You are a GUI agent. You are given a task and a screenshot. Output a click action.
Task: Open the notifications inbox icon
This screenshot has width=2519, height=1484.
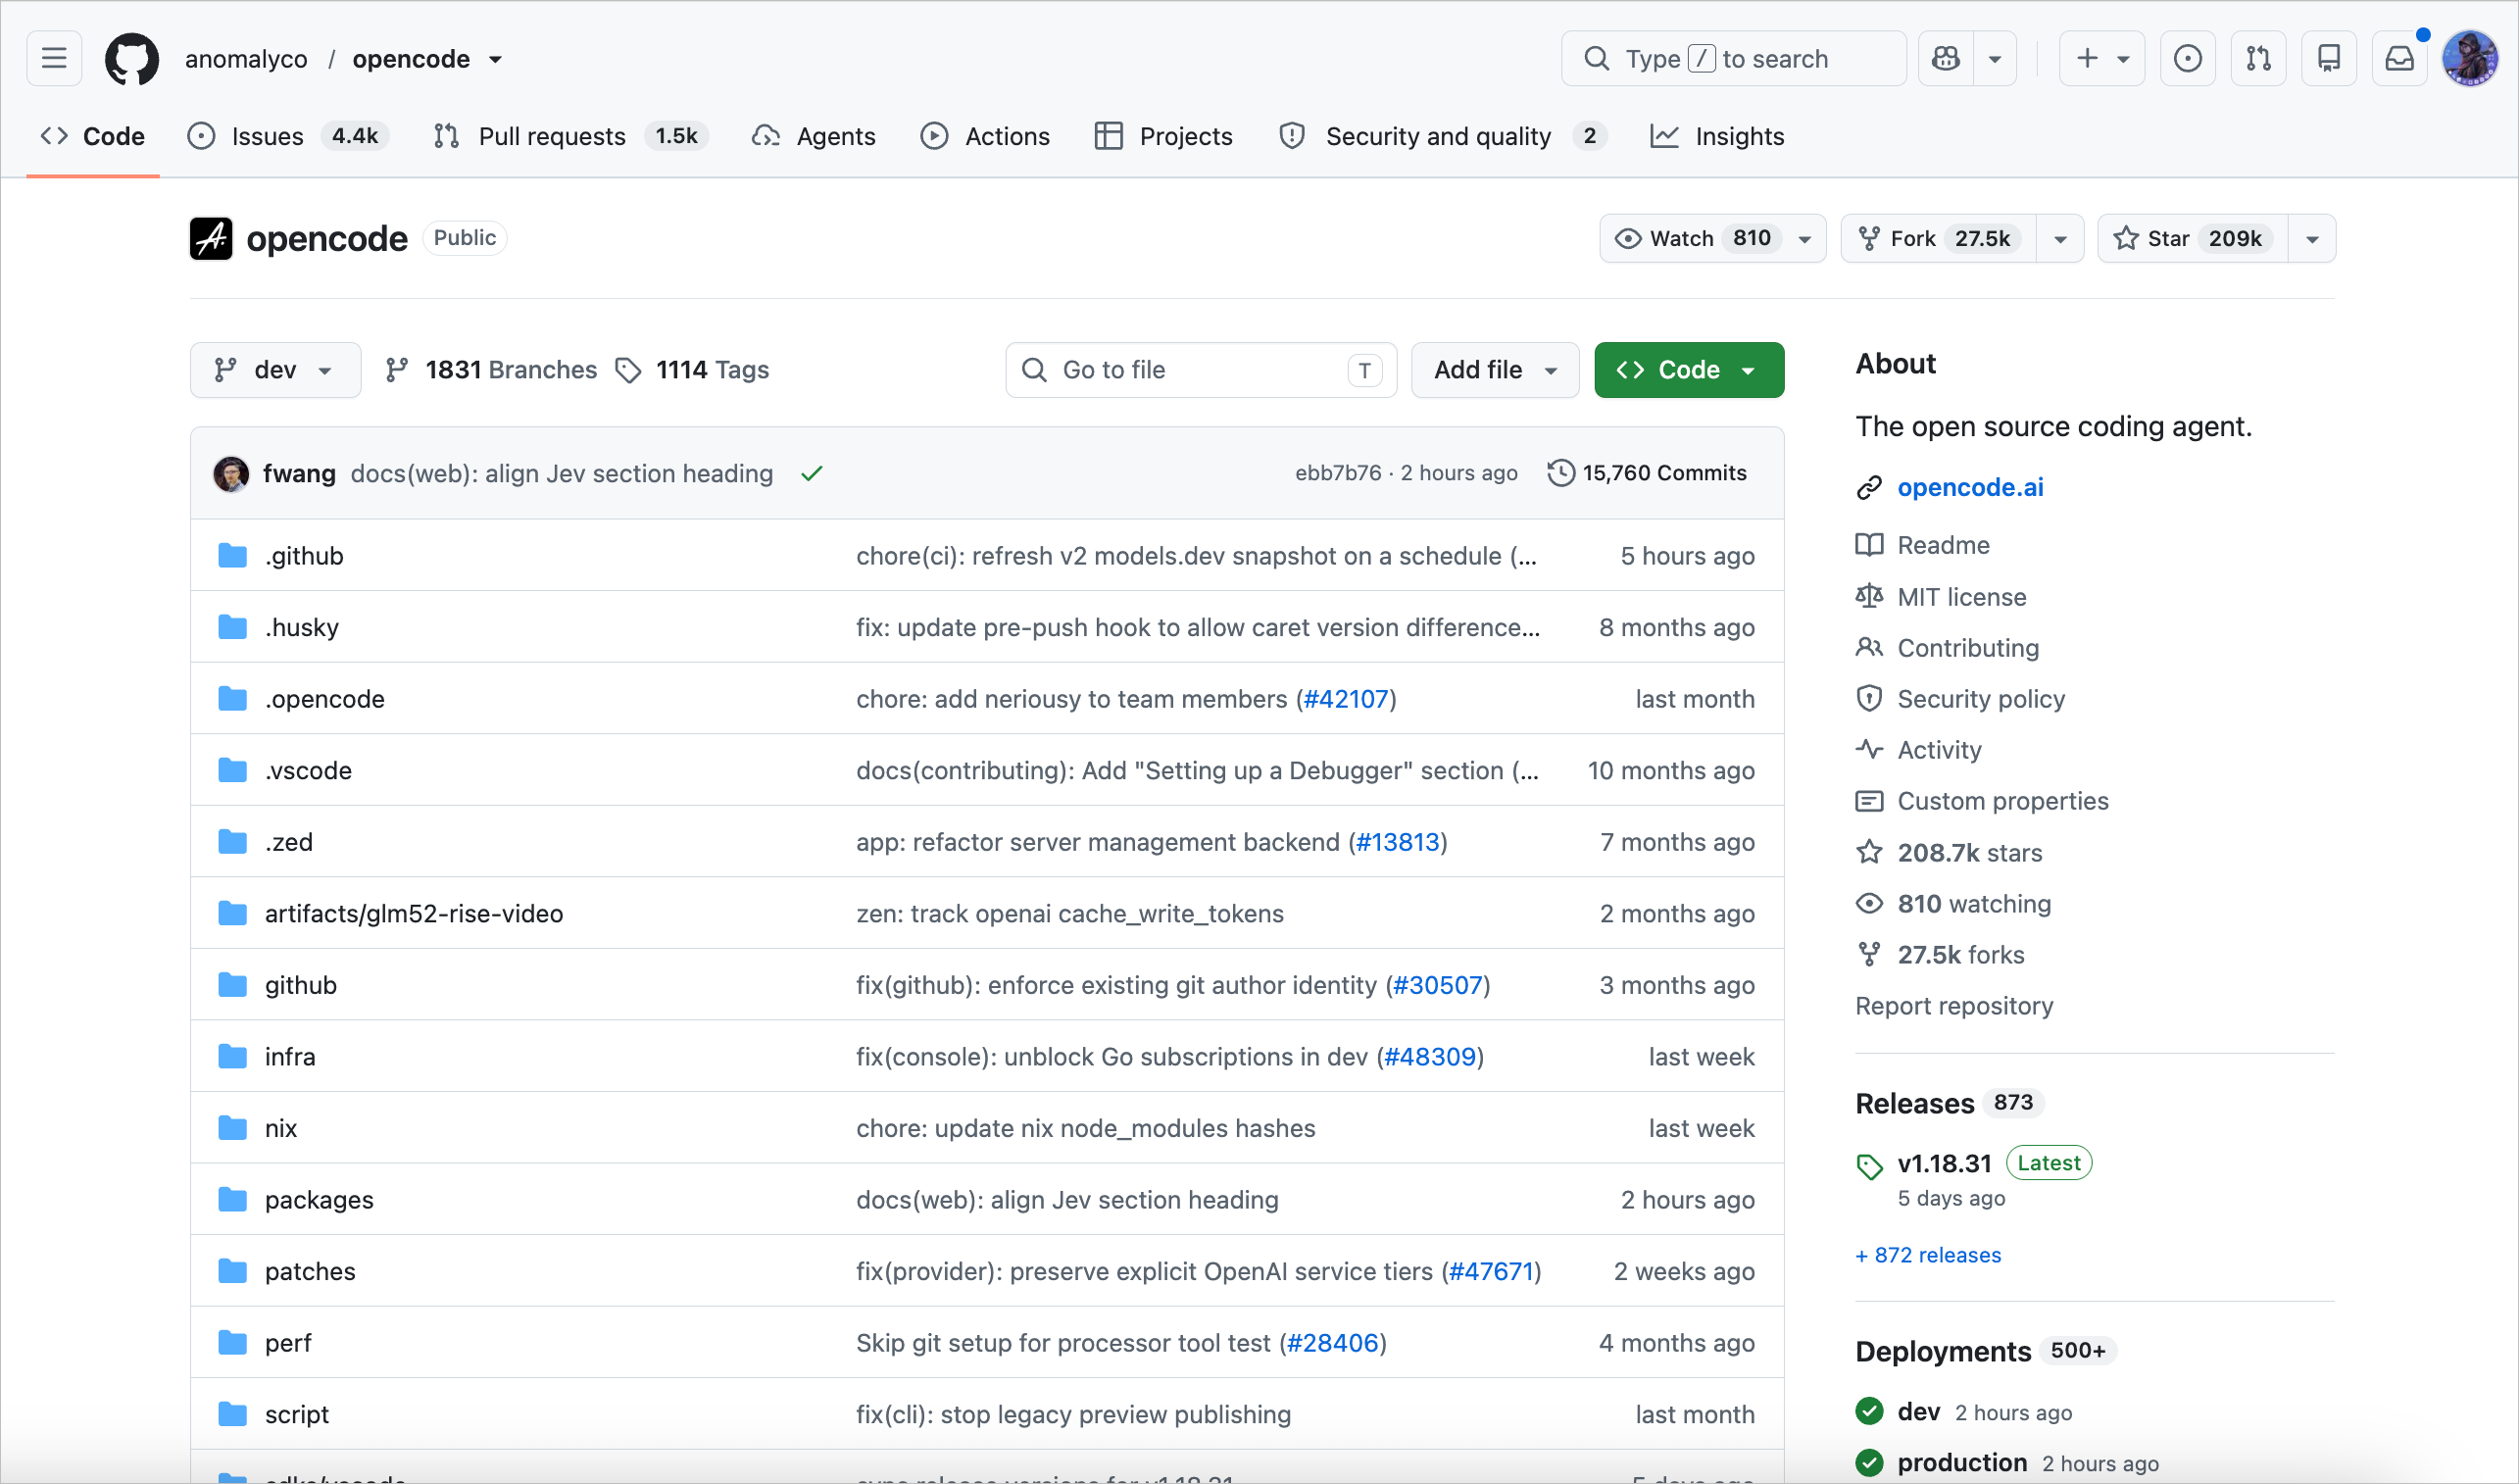[x=2399, y=59]
